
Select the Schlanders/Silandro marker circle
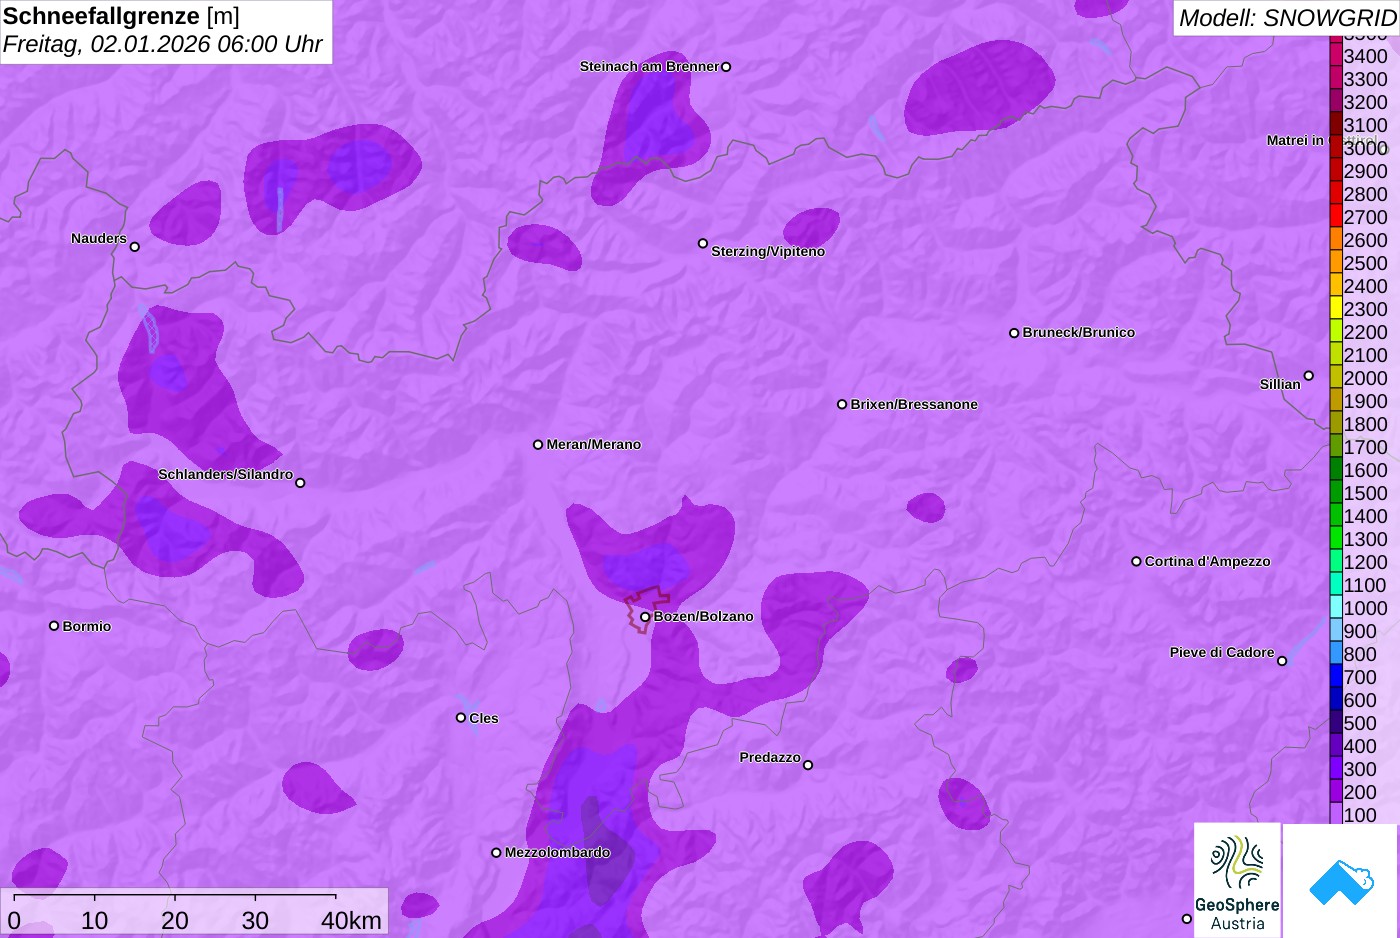click(x=300, y=483)
